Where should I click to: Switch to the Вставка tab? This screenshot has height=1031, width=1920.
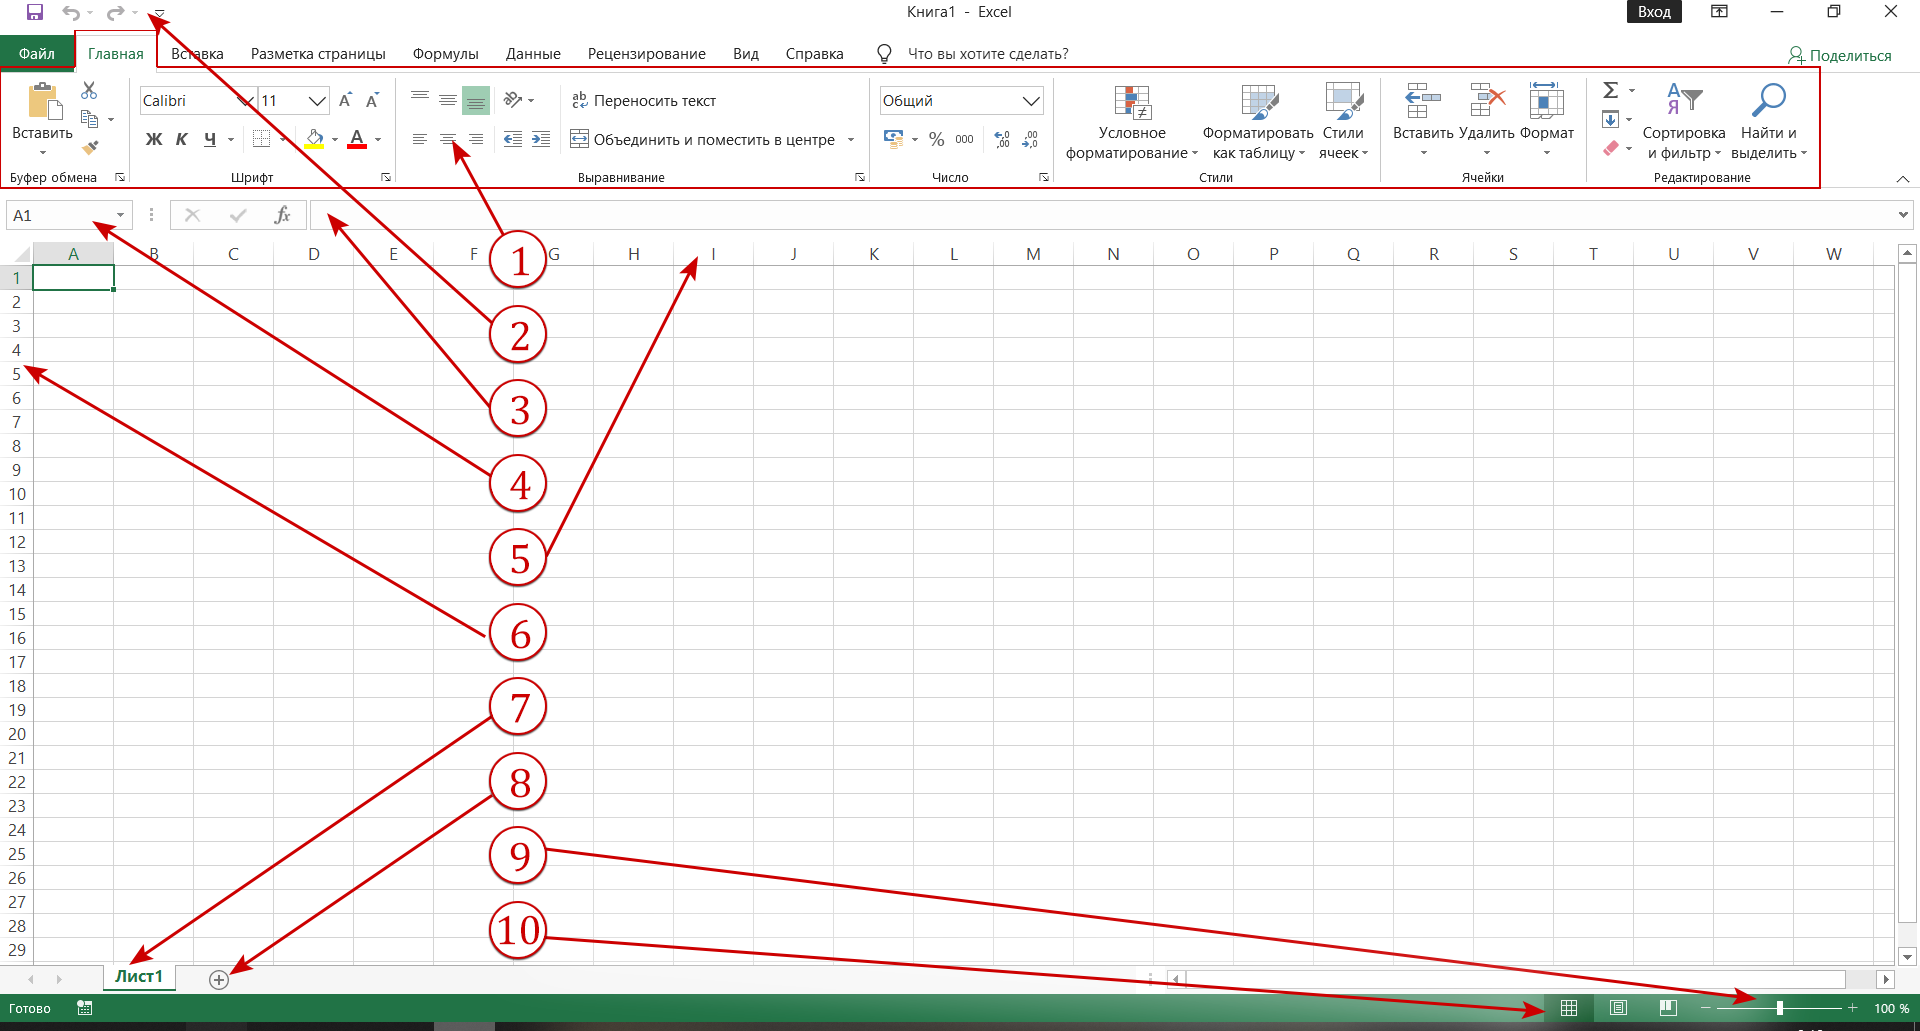pos(197,53)
